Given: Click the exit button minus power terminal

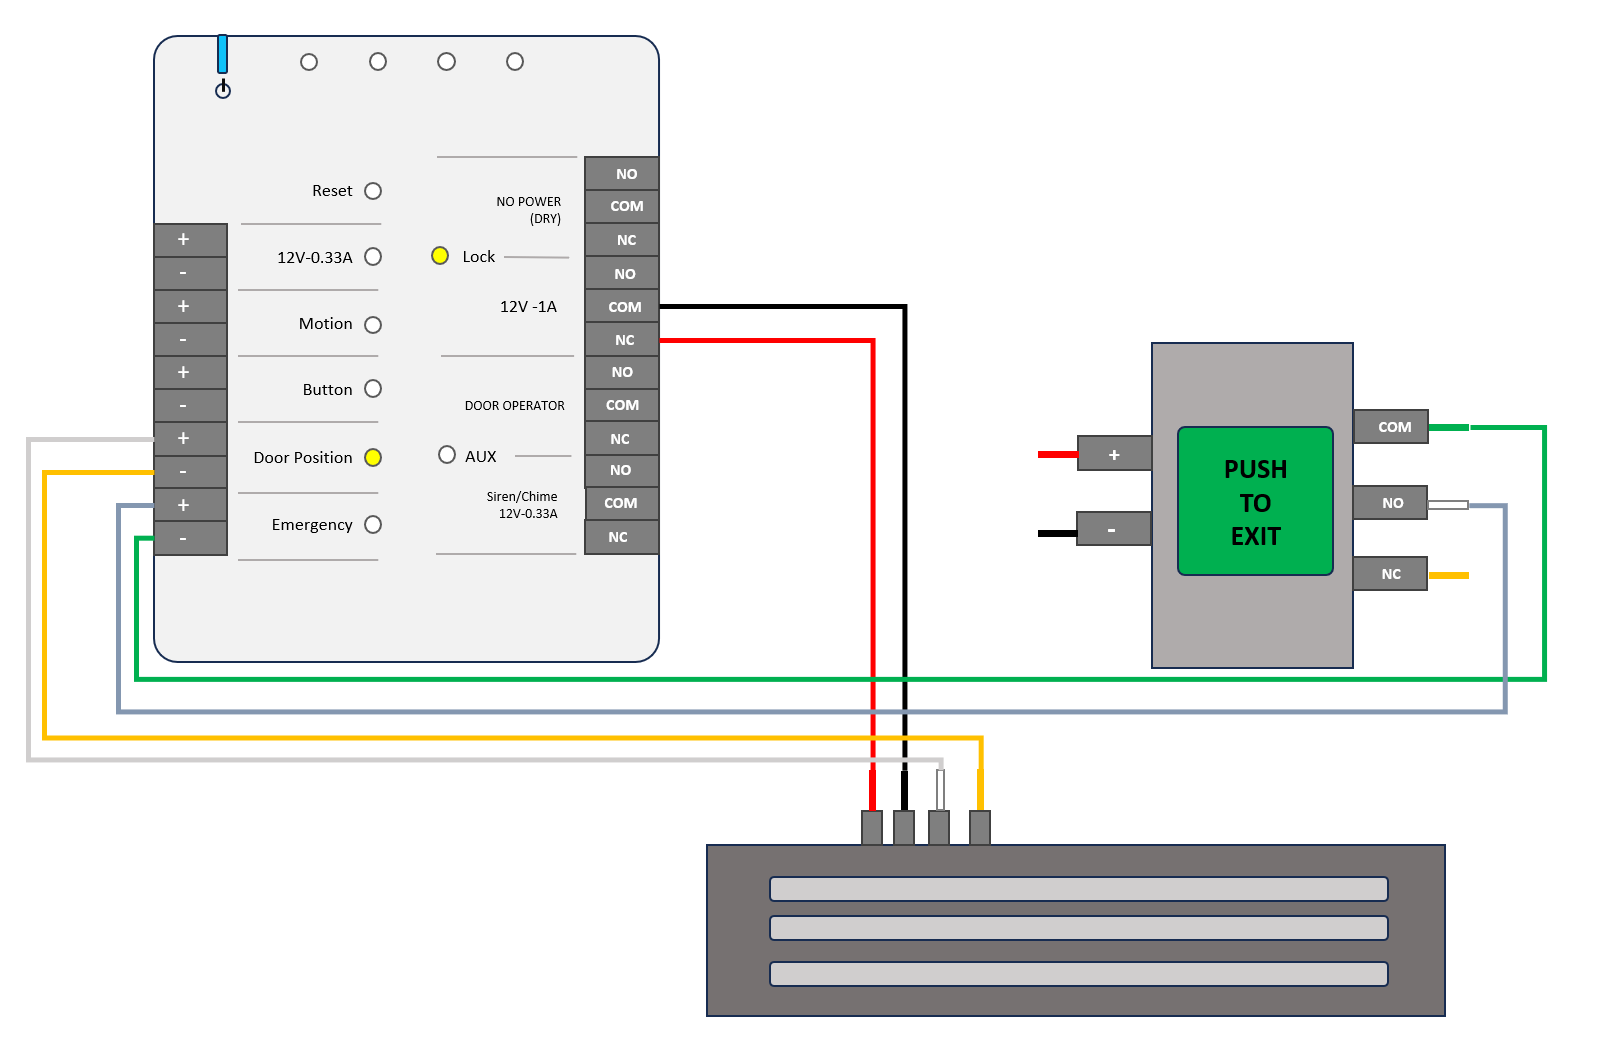Looking at the screenshot, I should click(x=1114, y=528).
